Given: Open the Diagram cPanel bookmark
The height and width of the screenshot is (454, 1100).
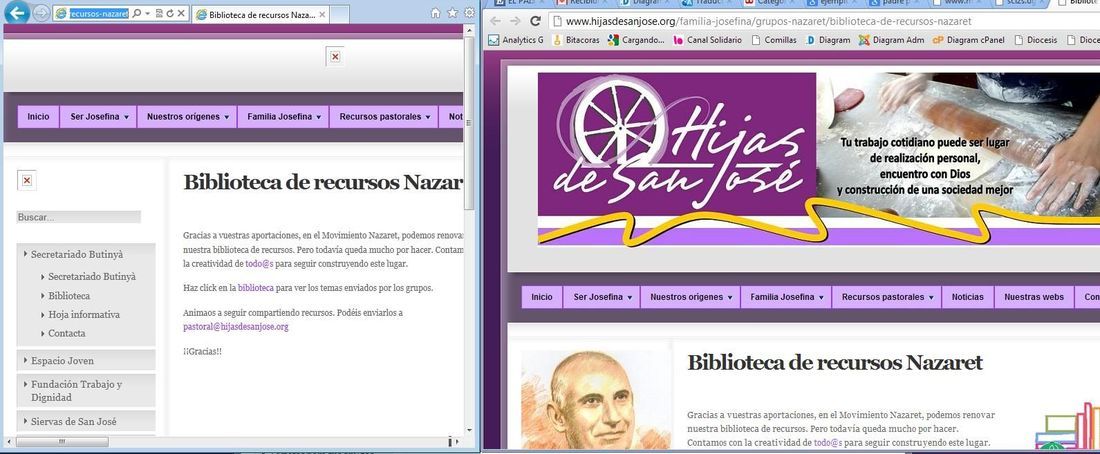Looking at the screenshot, I should point(970,40).
